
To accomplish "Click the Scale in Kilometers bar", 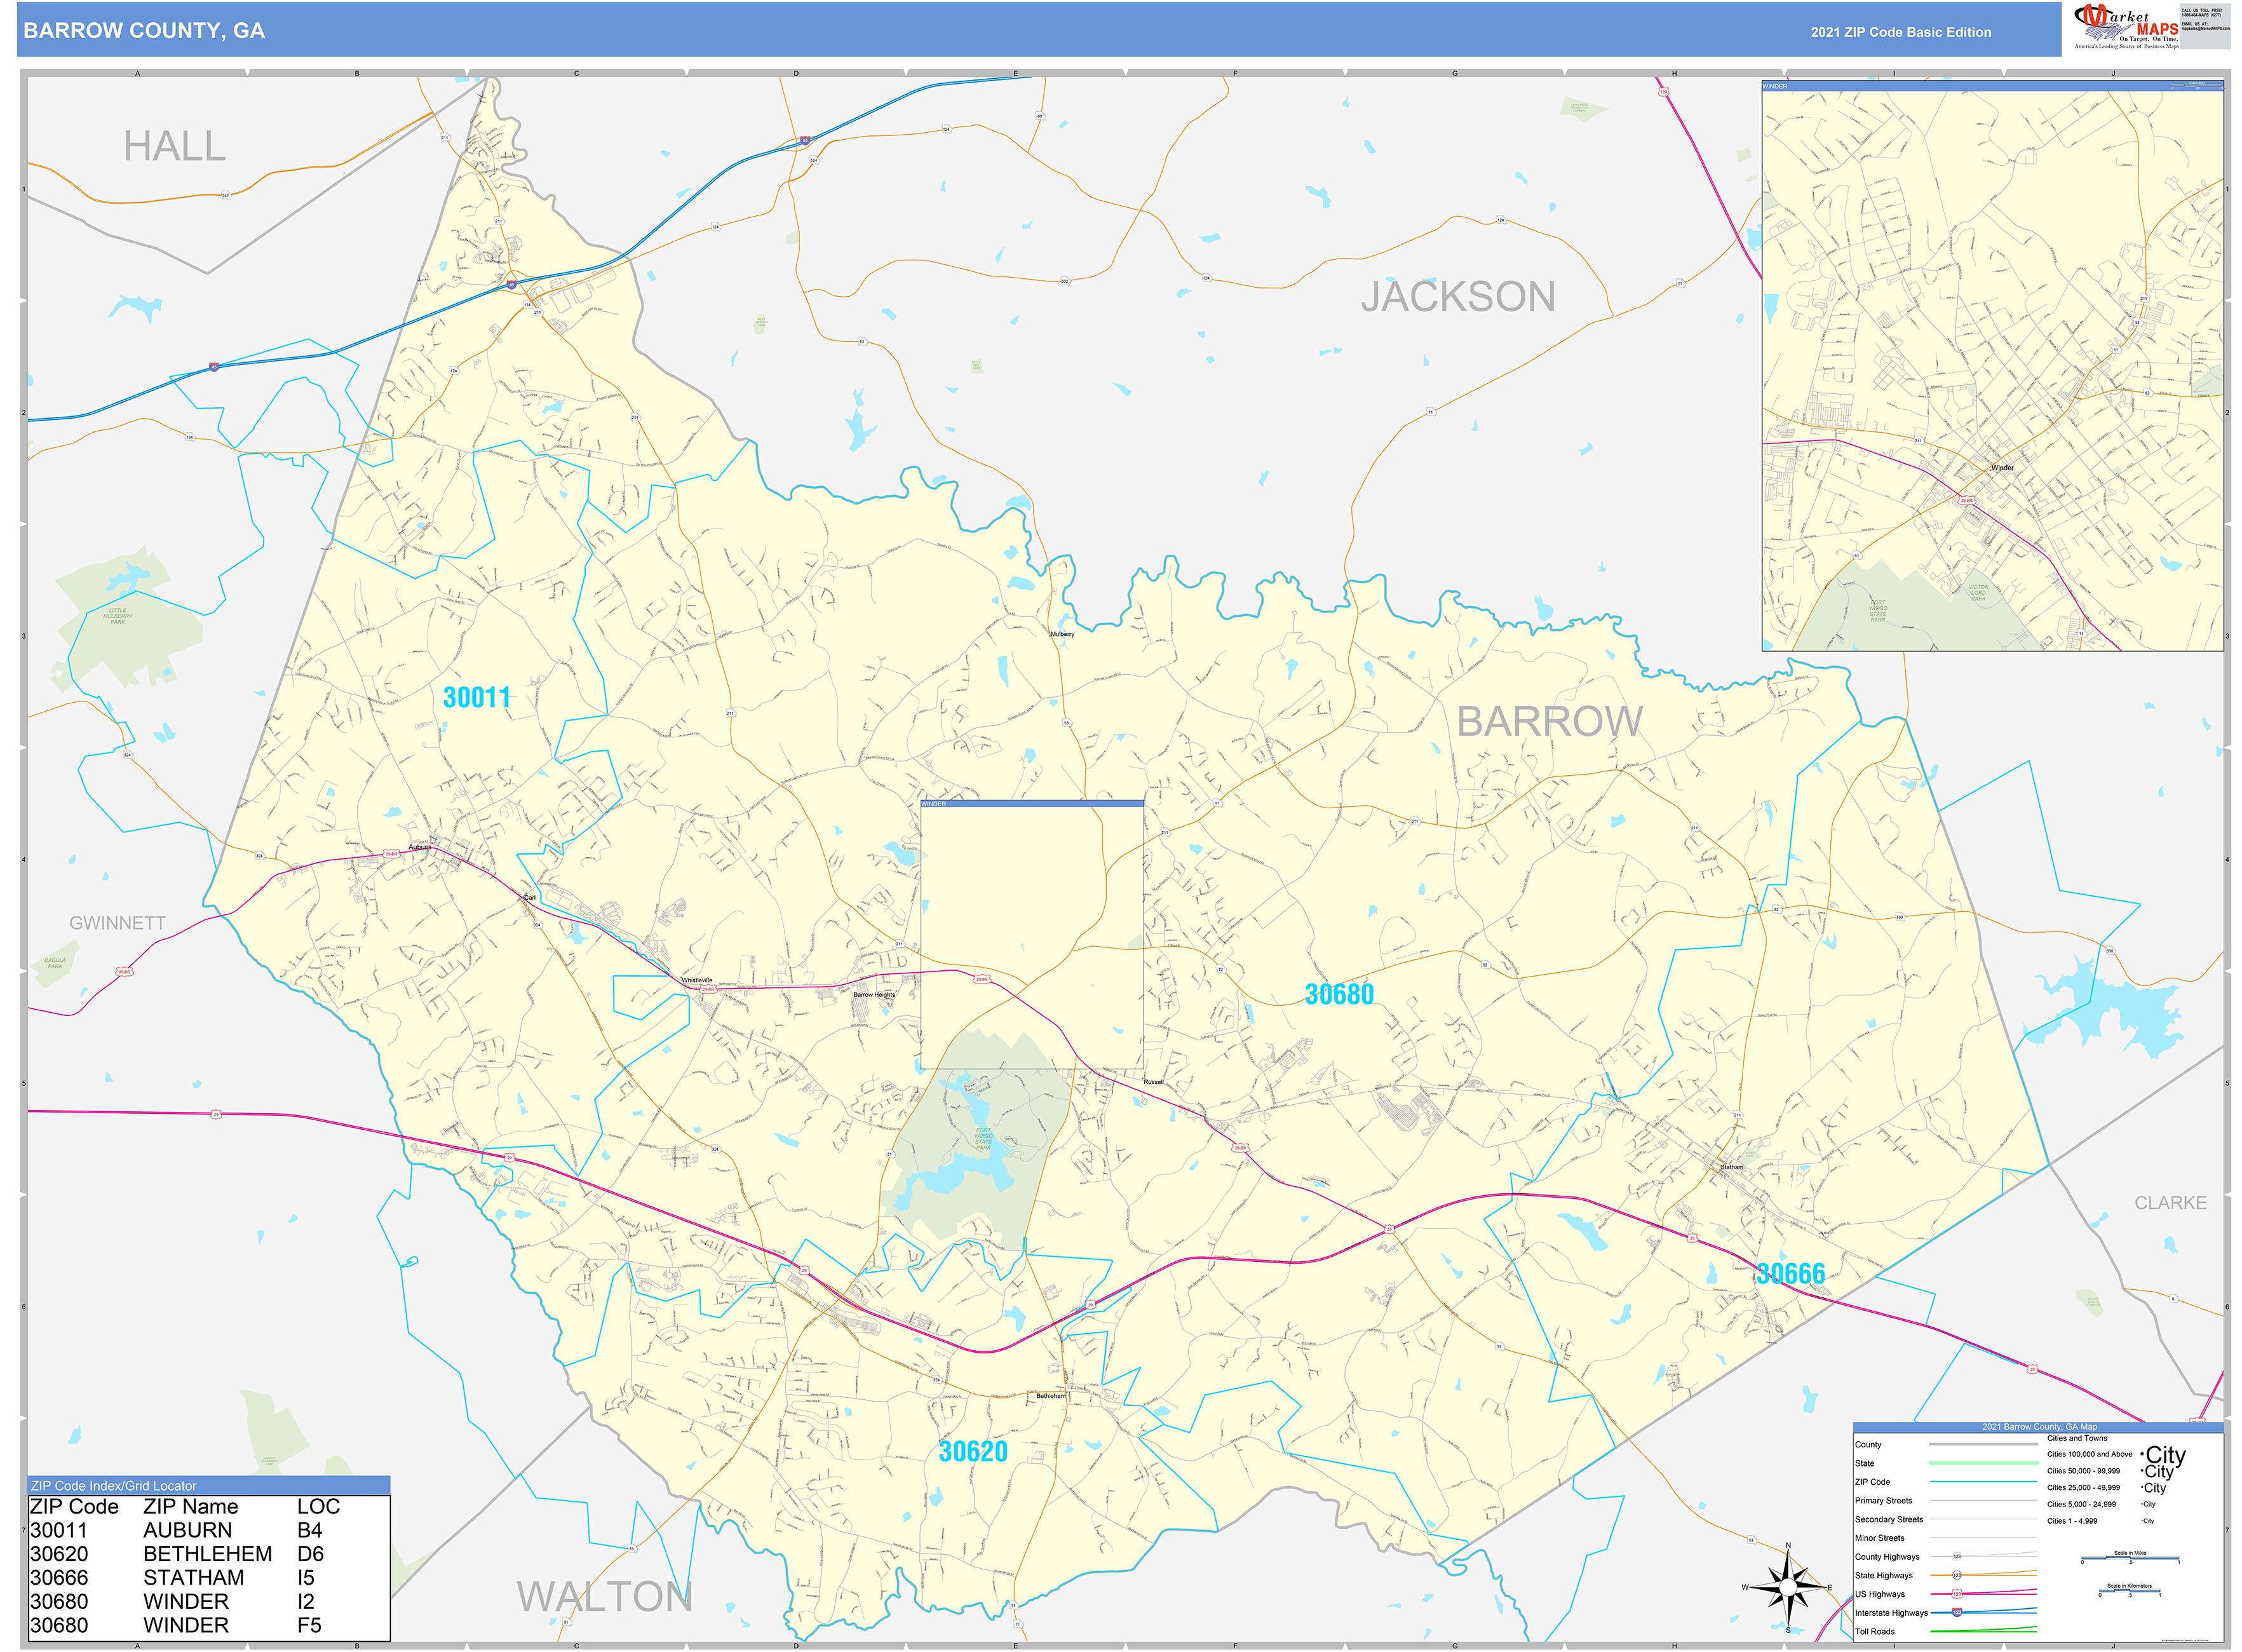I will (2129, 1591).
